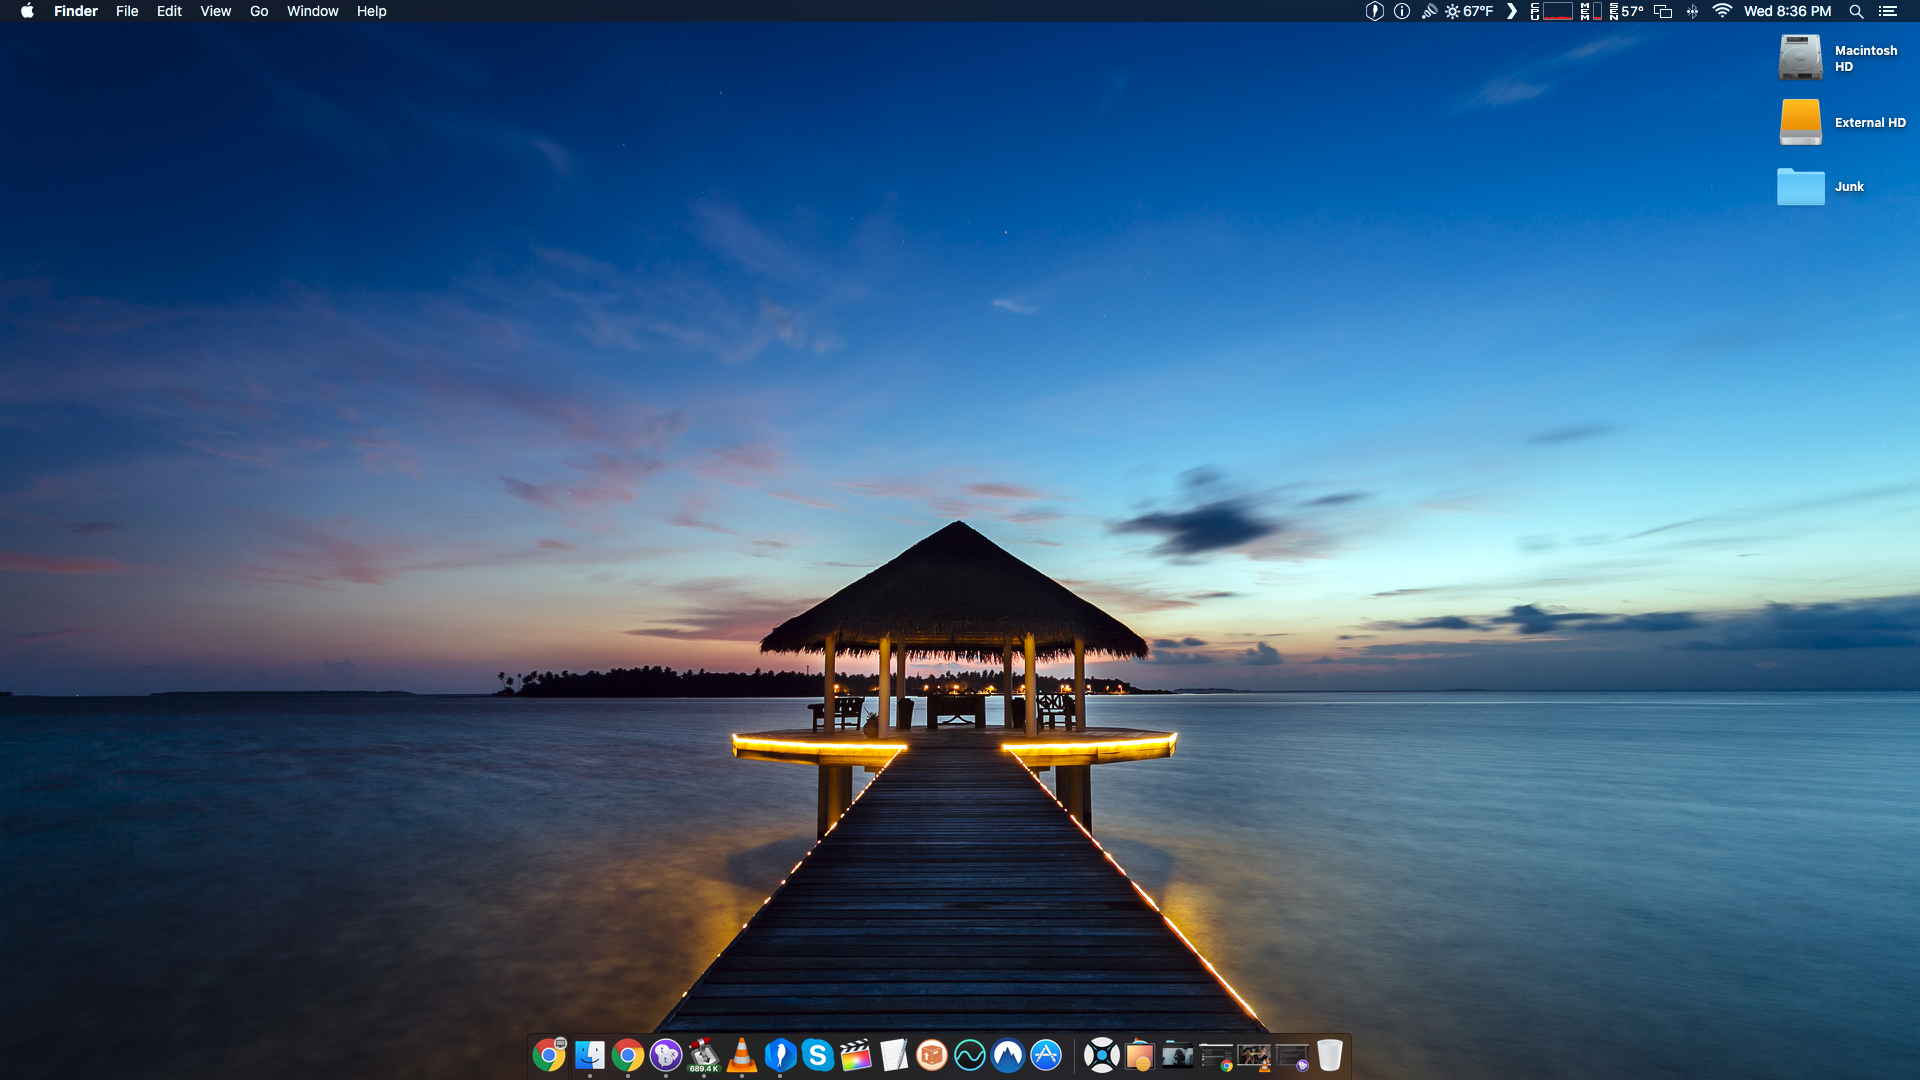Launch Skype from the Dock
The width and height of the screenshot is (1920, 1080).
[818, 1055]
